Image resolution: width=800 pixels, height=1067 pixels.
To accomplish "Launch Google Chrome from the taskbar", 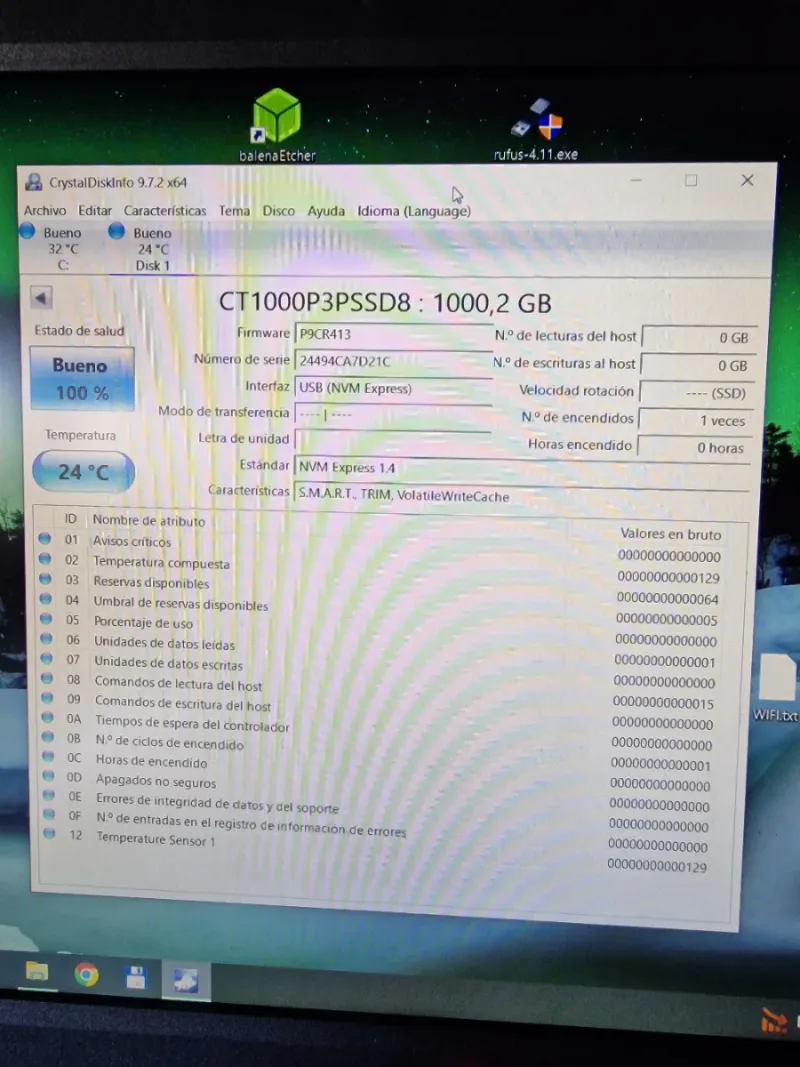I will coord(86,975).
